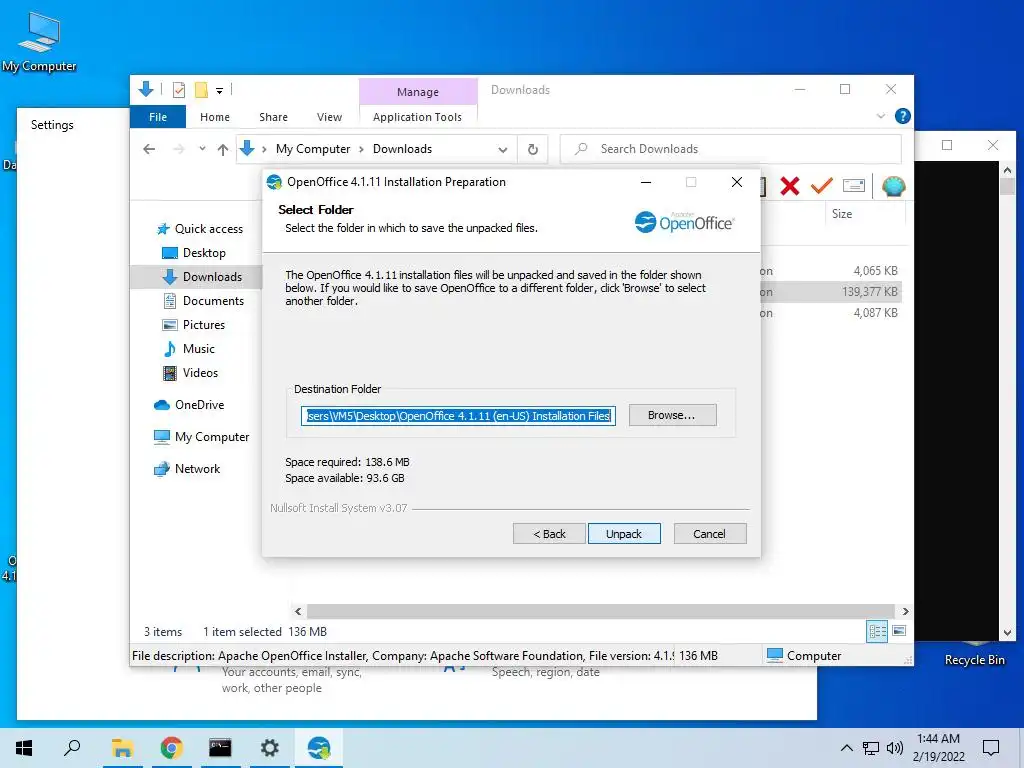Image resolution: width=1024 pixels, height=768 pixels.
Task: Open the network tray icon
Action: click(x=871, y=748)
